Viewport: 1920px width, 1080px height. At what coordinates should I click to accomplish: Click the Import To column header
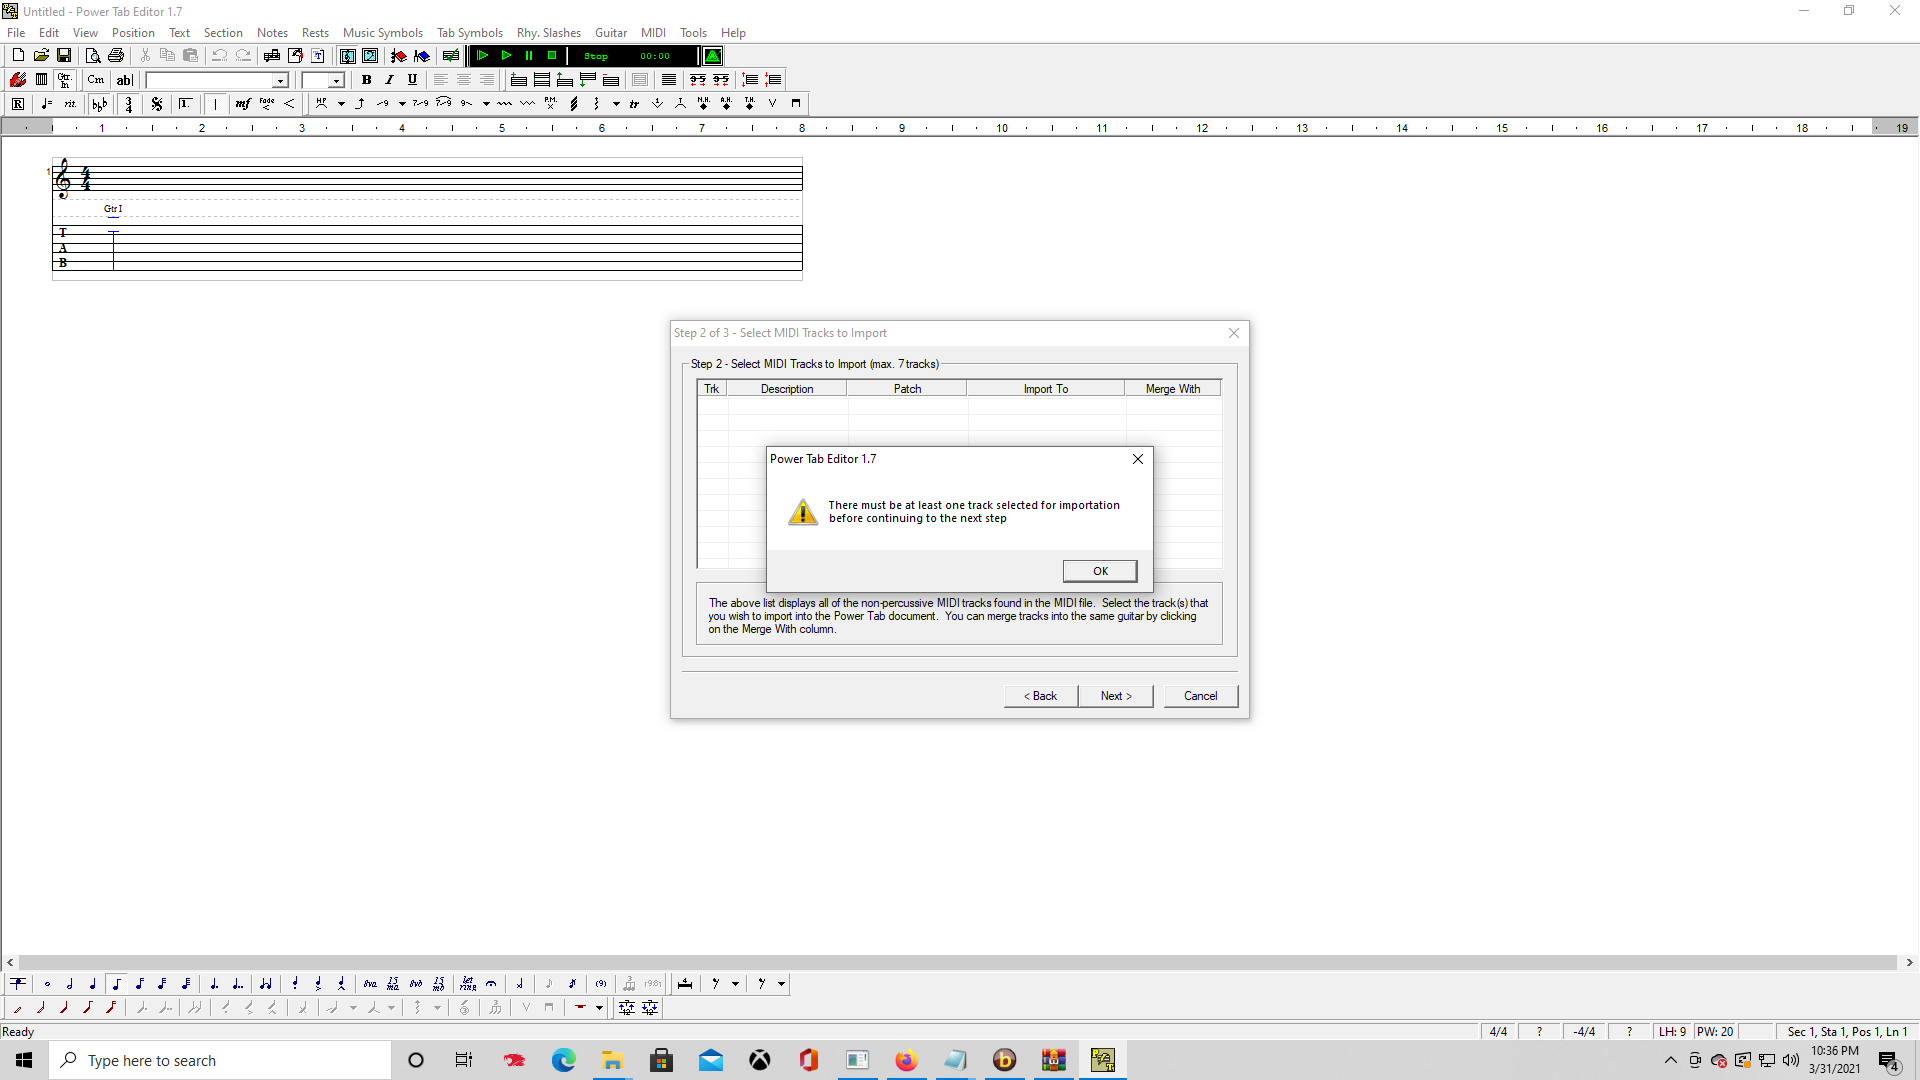pyautogui.click(x=1045, y=389)
